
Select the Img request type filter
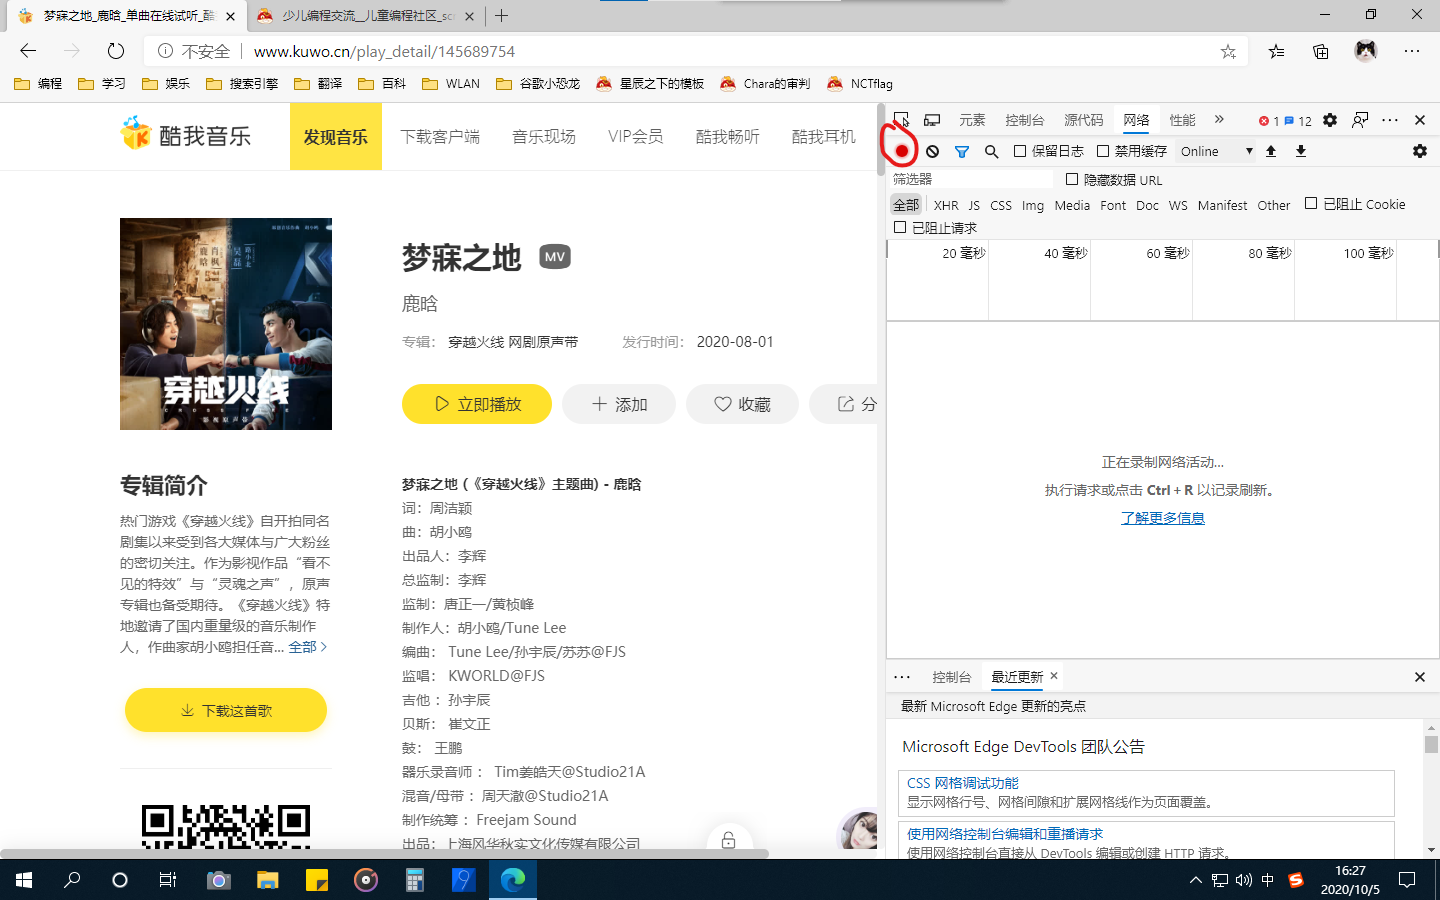[x=1033, y=205]
